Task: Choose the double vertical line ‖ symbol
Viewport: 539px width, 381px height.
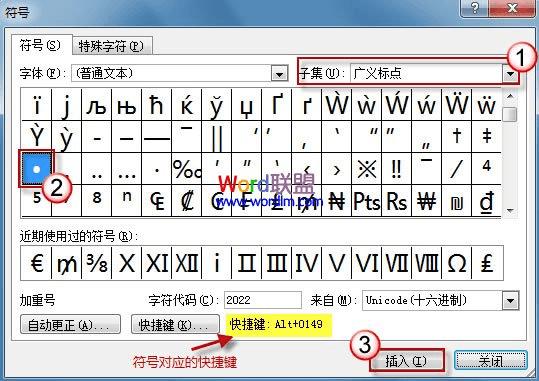Action: [x=217, y=137]
